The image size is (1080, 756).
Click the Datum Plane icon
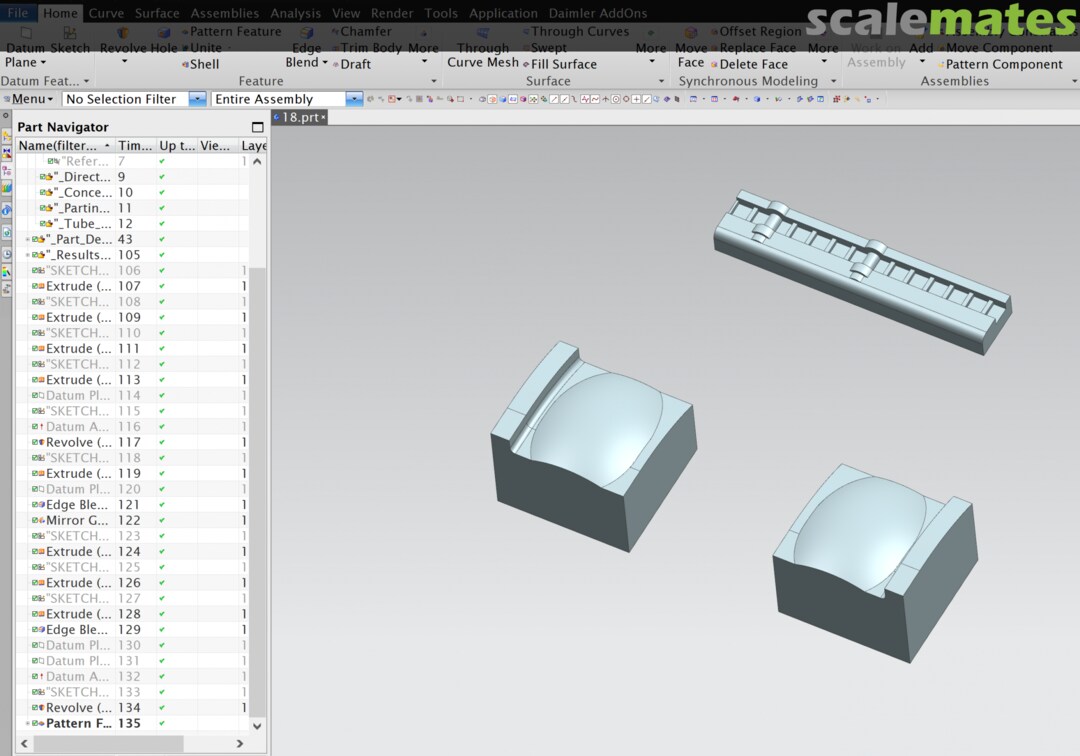point(25,34)
